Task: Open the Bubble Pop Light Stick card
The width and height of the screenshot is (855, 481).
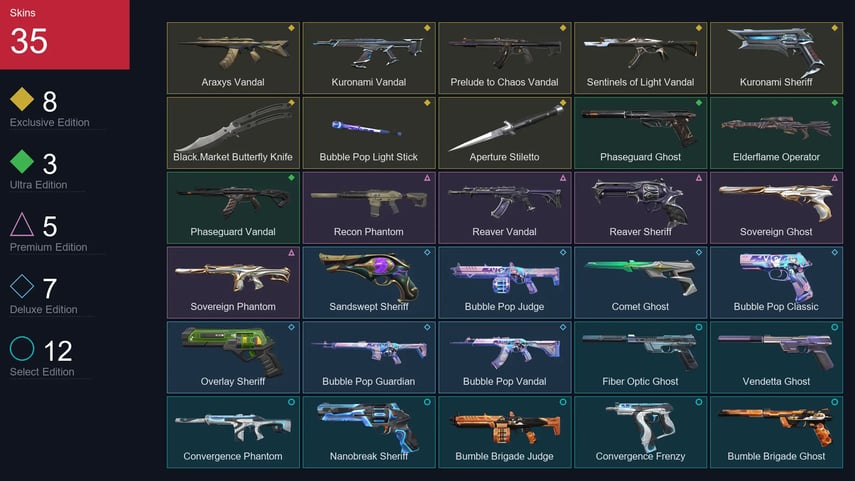Action: (369, 133)
